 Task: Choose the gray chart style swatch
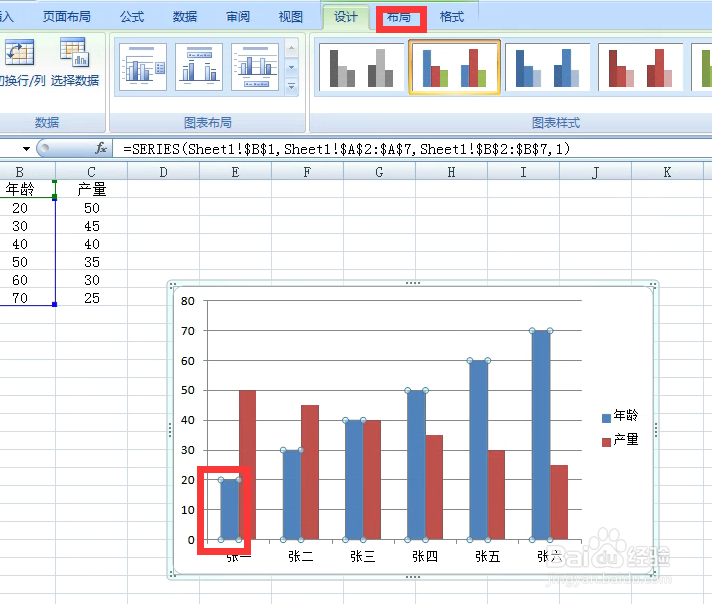click(x=361, y=67)
